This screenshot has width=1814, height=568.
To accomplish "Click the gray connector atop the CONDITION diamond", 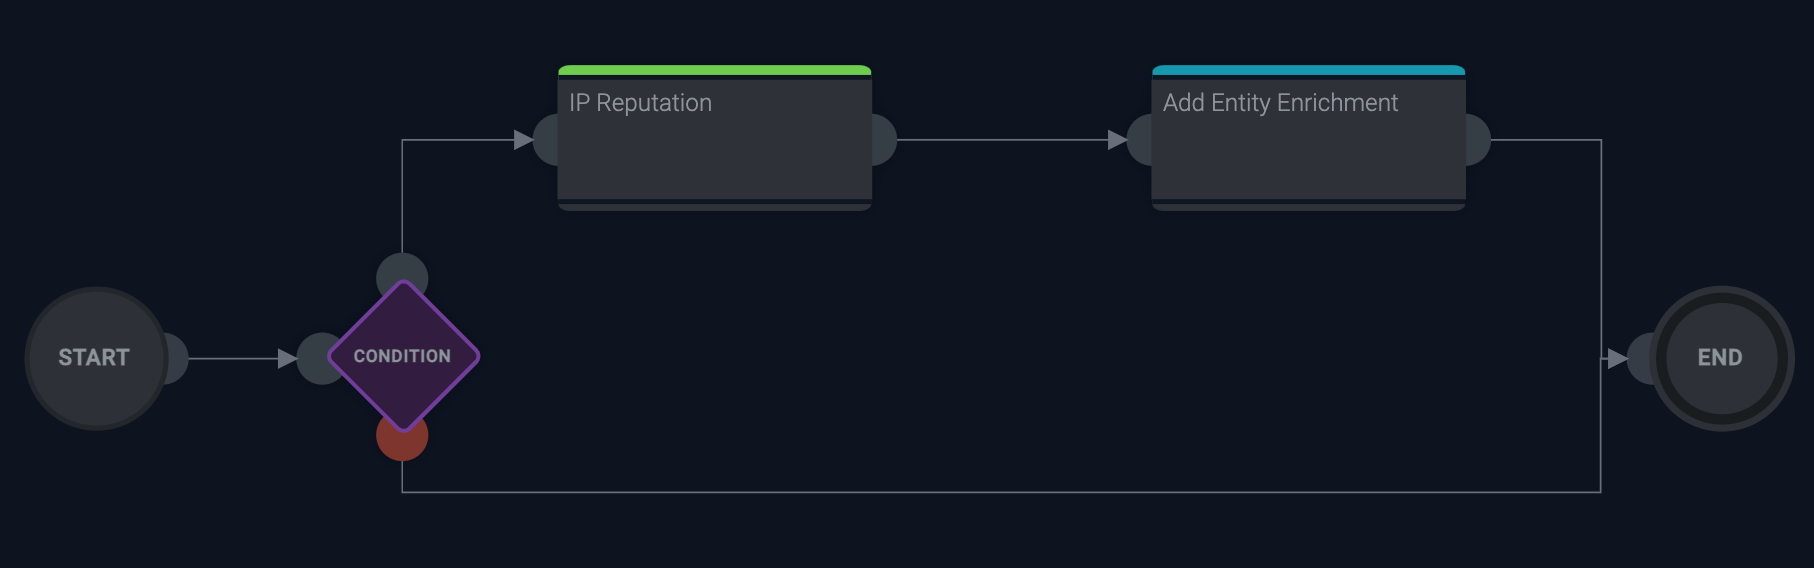I will click(402, 269).
